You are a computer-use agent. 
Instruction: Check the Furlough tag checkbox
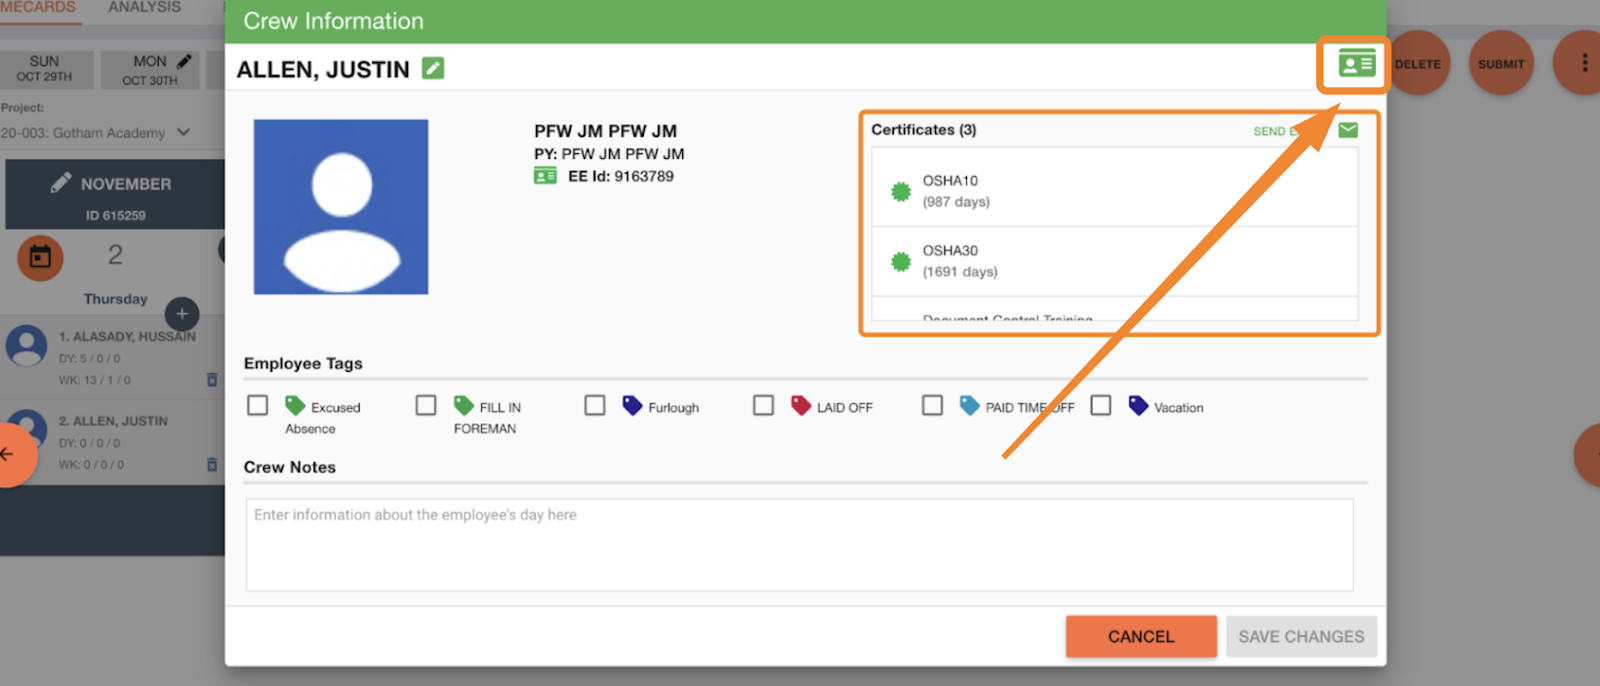(595, 405)
